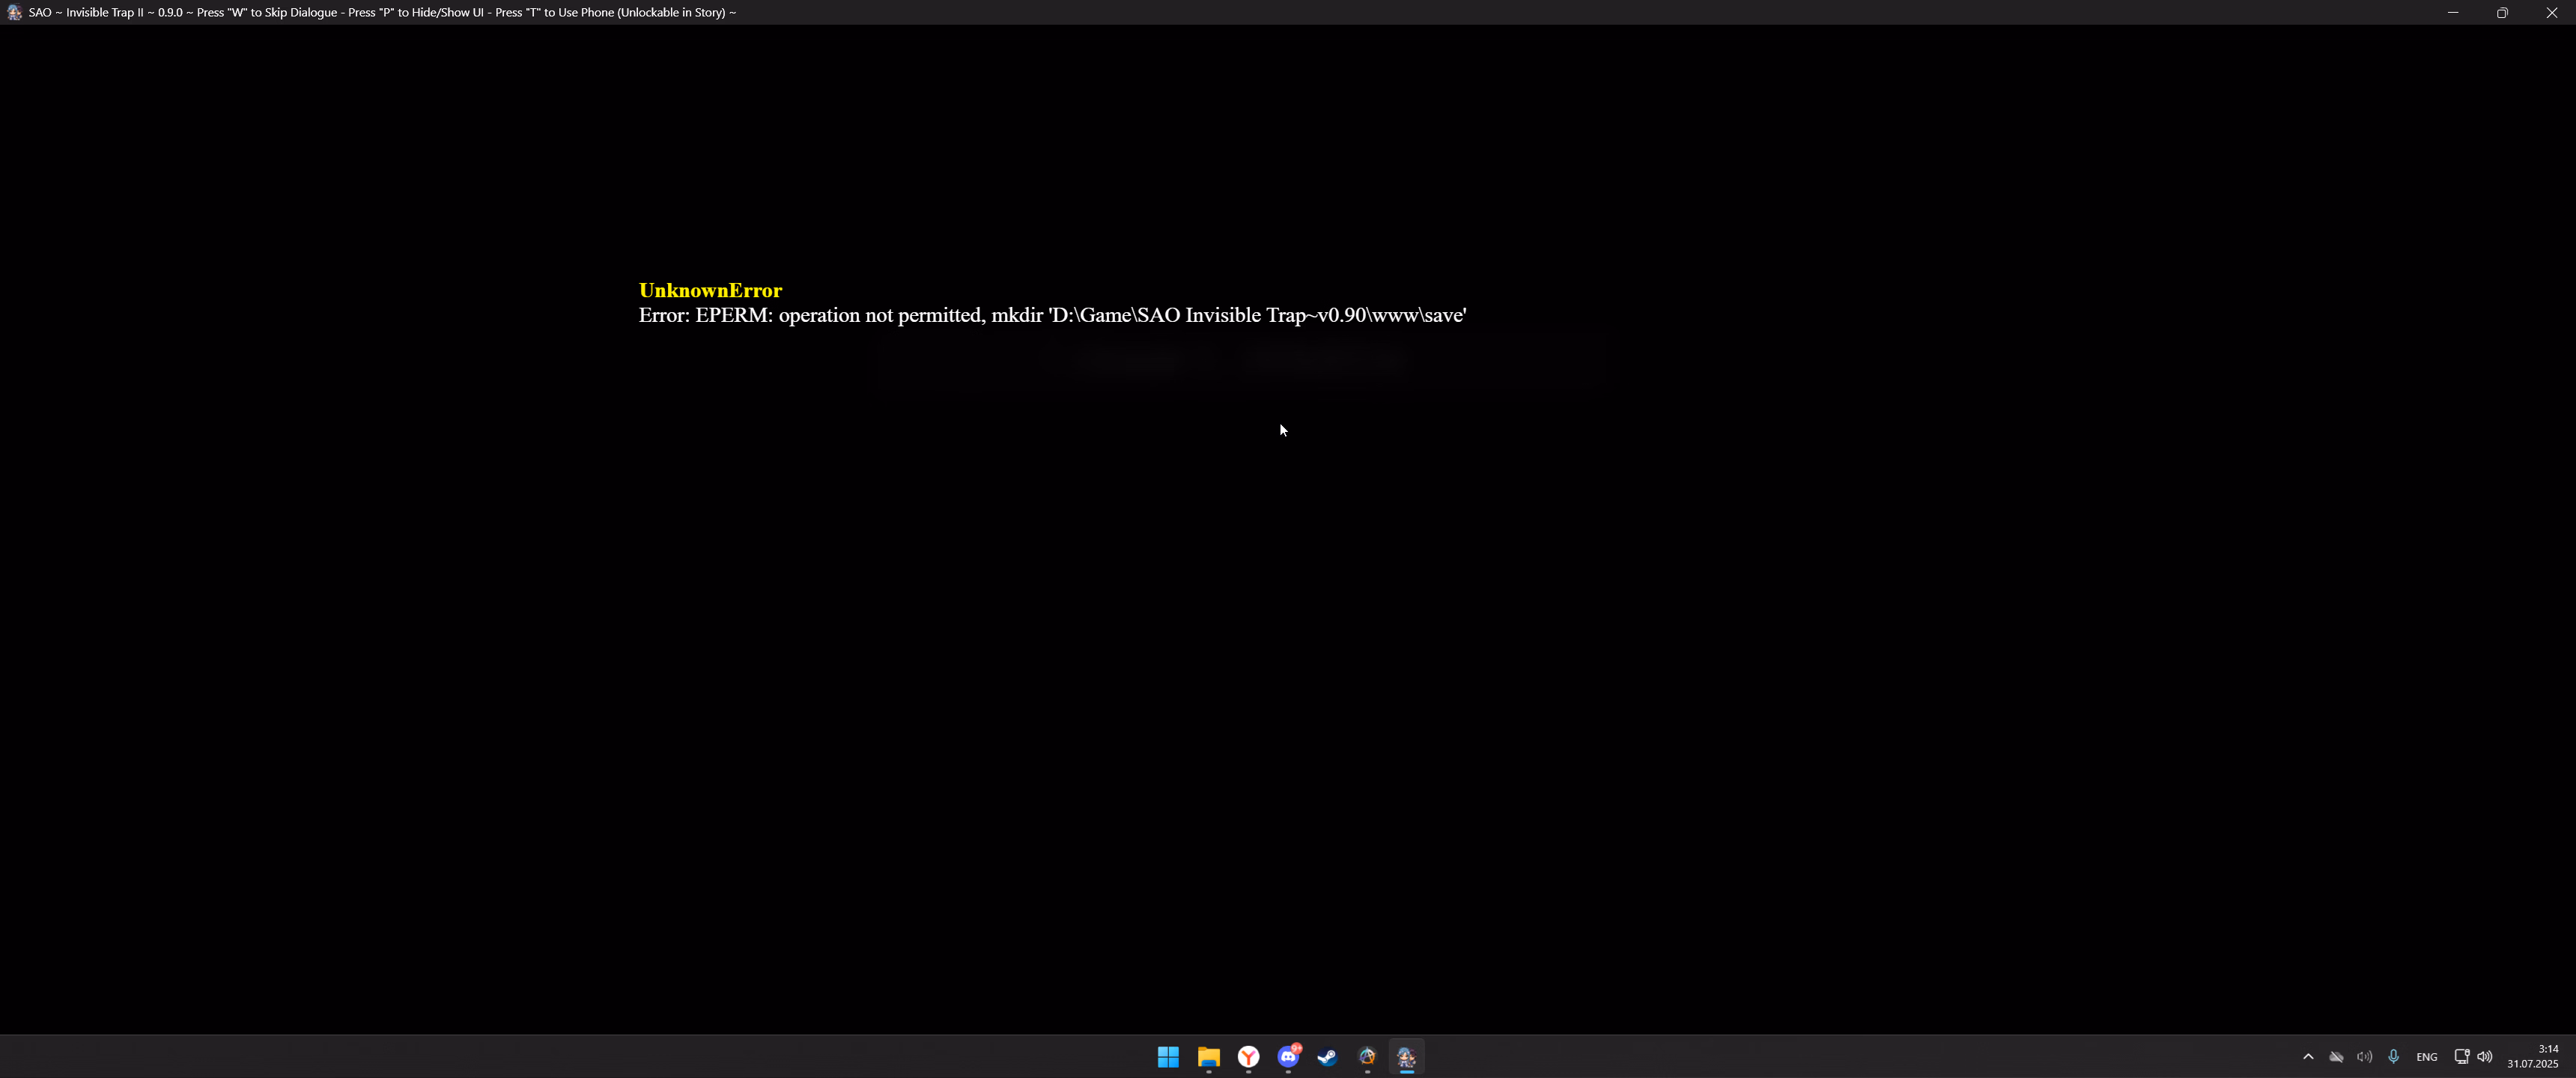This screenshot has height=1078, width=2576.
Task: Click the SAO game icon in title bar
Action: coord(14,13)
